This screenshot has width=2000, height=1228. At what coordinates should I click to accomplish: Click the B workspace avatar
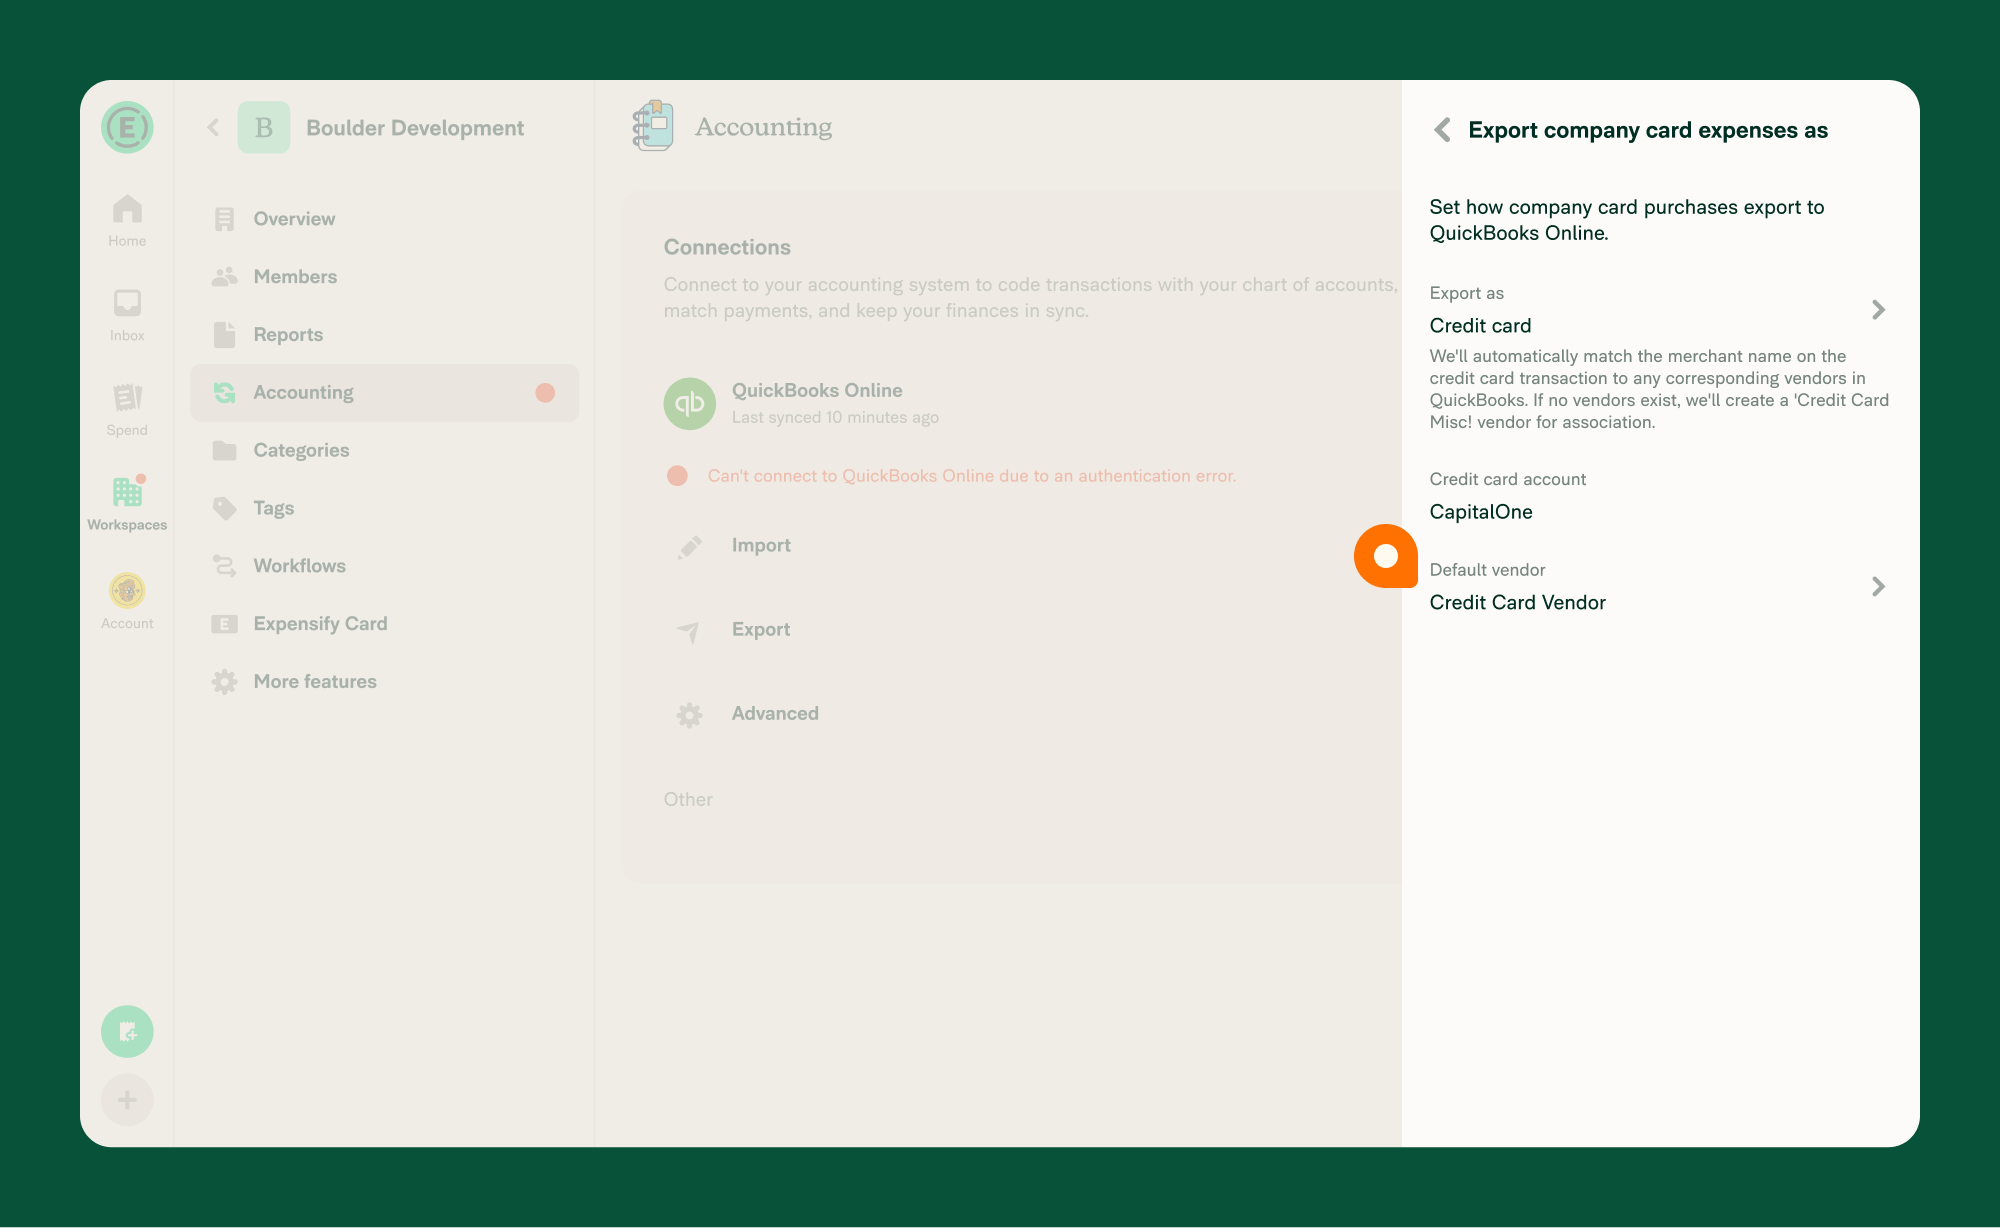pos(264,127)
